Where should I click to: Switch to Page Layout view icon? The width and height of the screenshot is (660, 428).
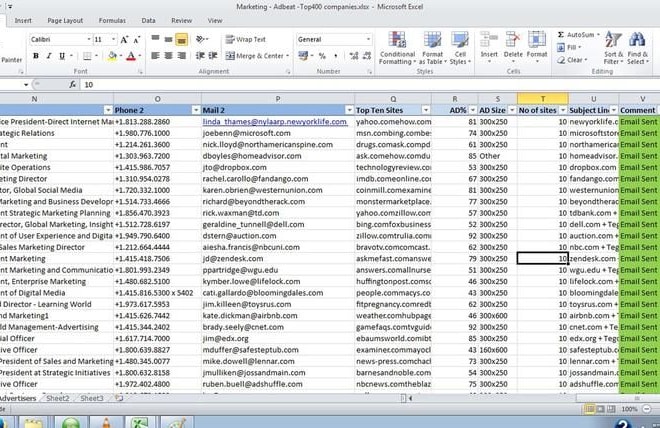[600, 409]
